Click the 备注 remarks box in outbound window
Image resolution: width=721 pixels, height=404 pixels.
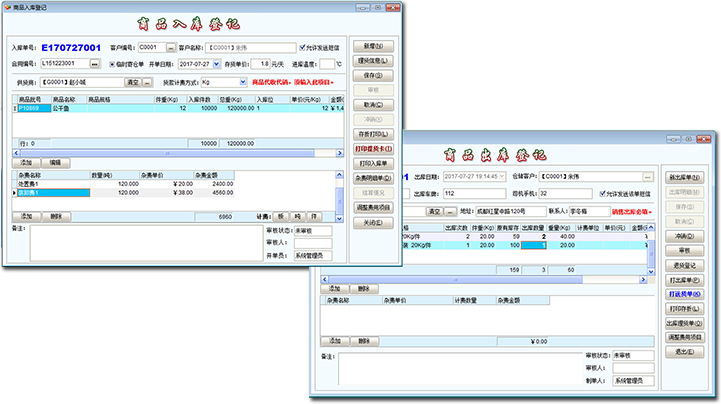click(460, 369)
